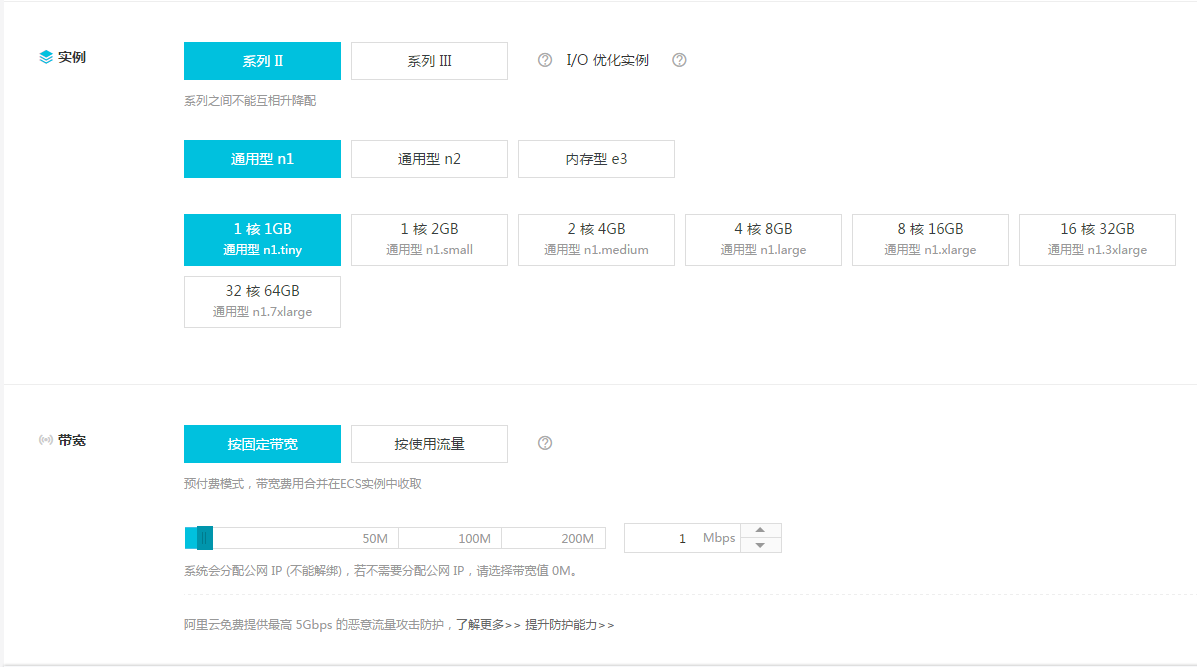Click 系列之间不能互相升降配 note
The height and width of the screenshot is (667, 1197).
[250, 101]
